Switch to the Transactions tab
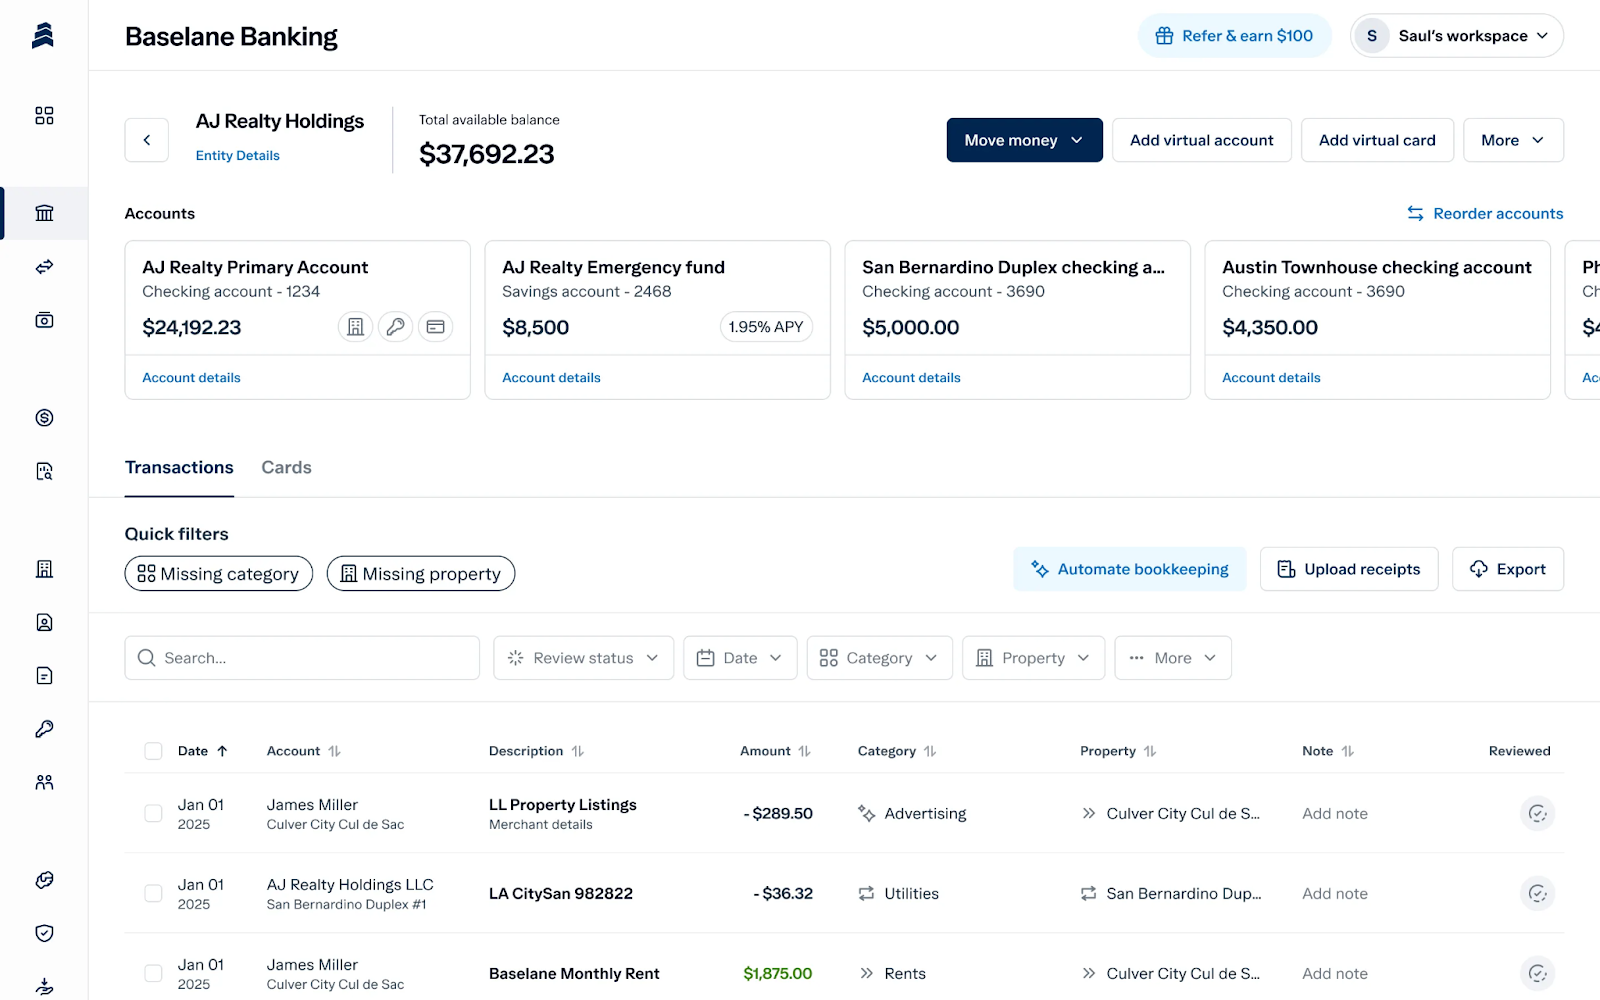This screenshot has height=1000, width=1600. click(x=179, y=468)
